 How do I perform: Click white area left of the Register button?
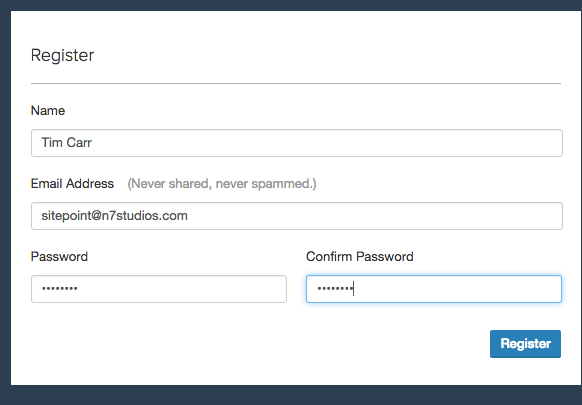click(260, 344)
